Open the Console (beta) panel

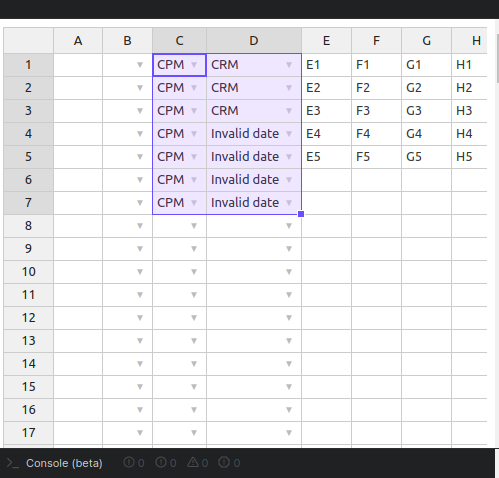pos(64,463)
